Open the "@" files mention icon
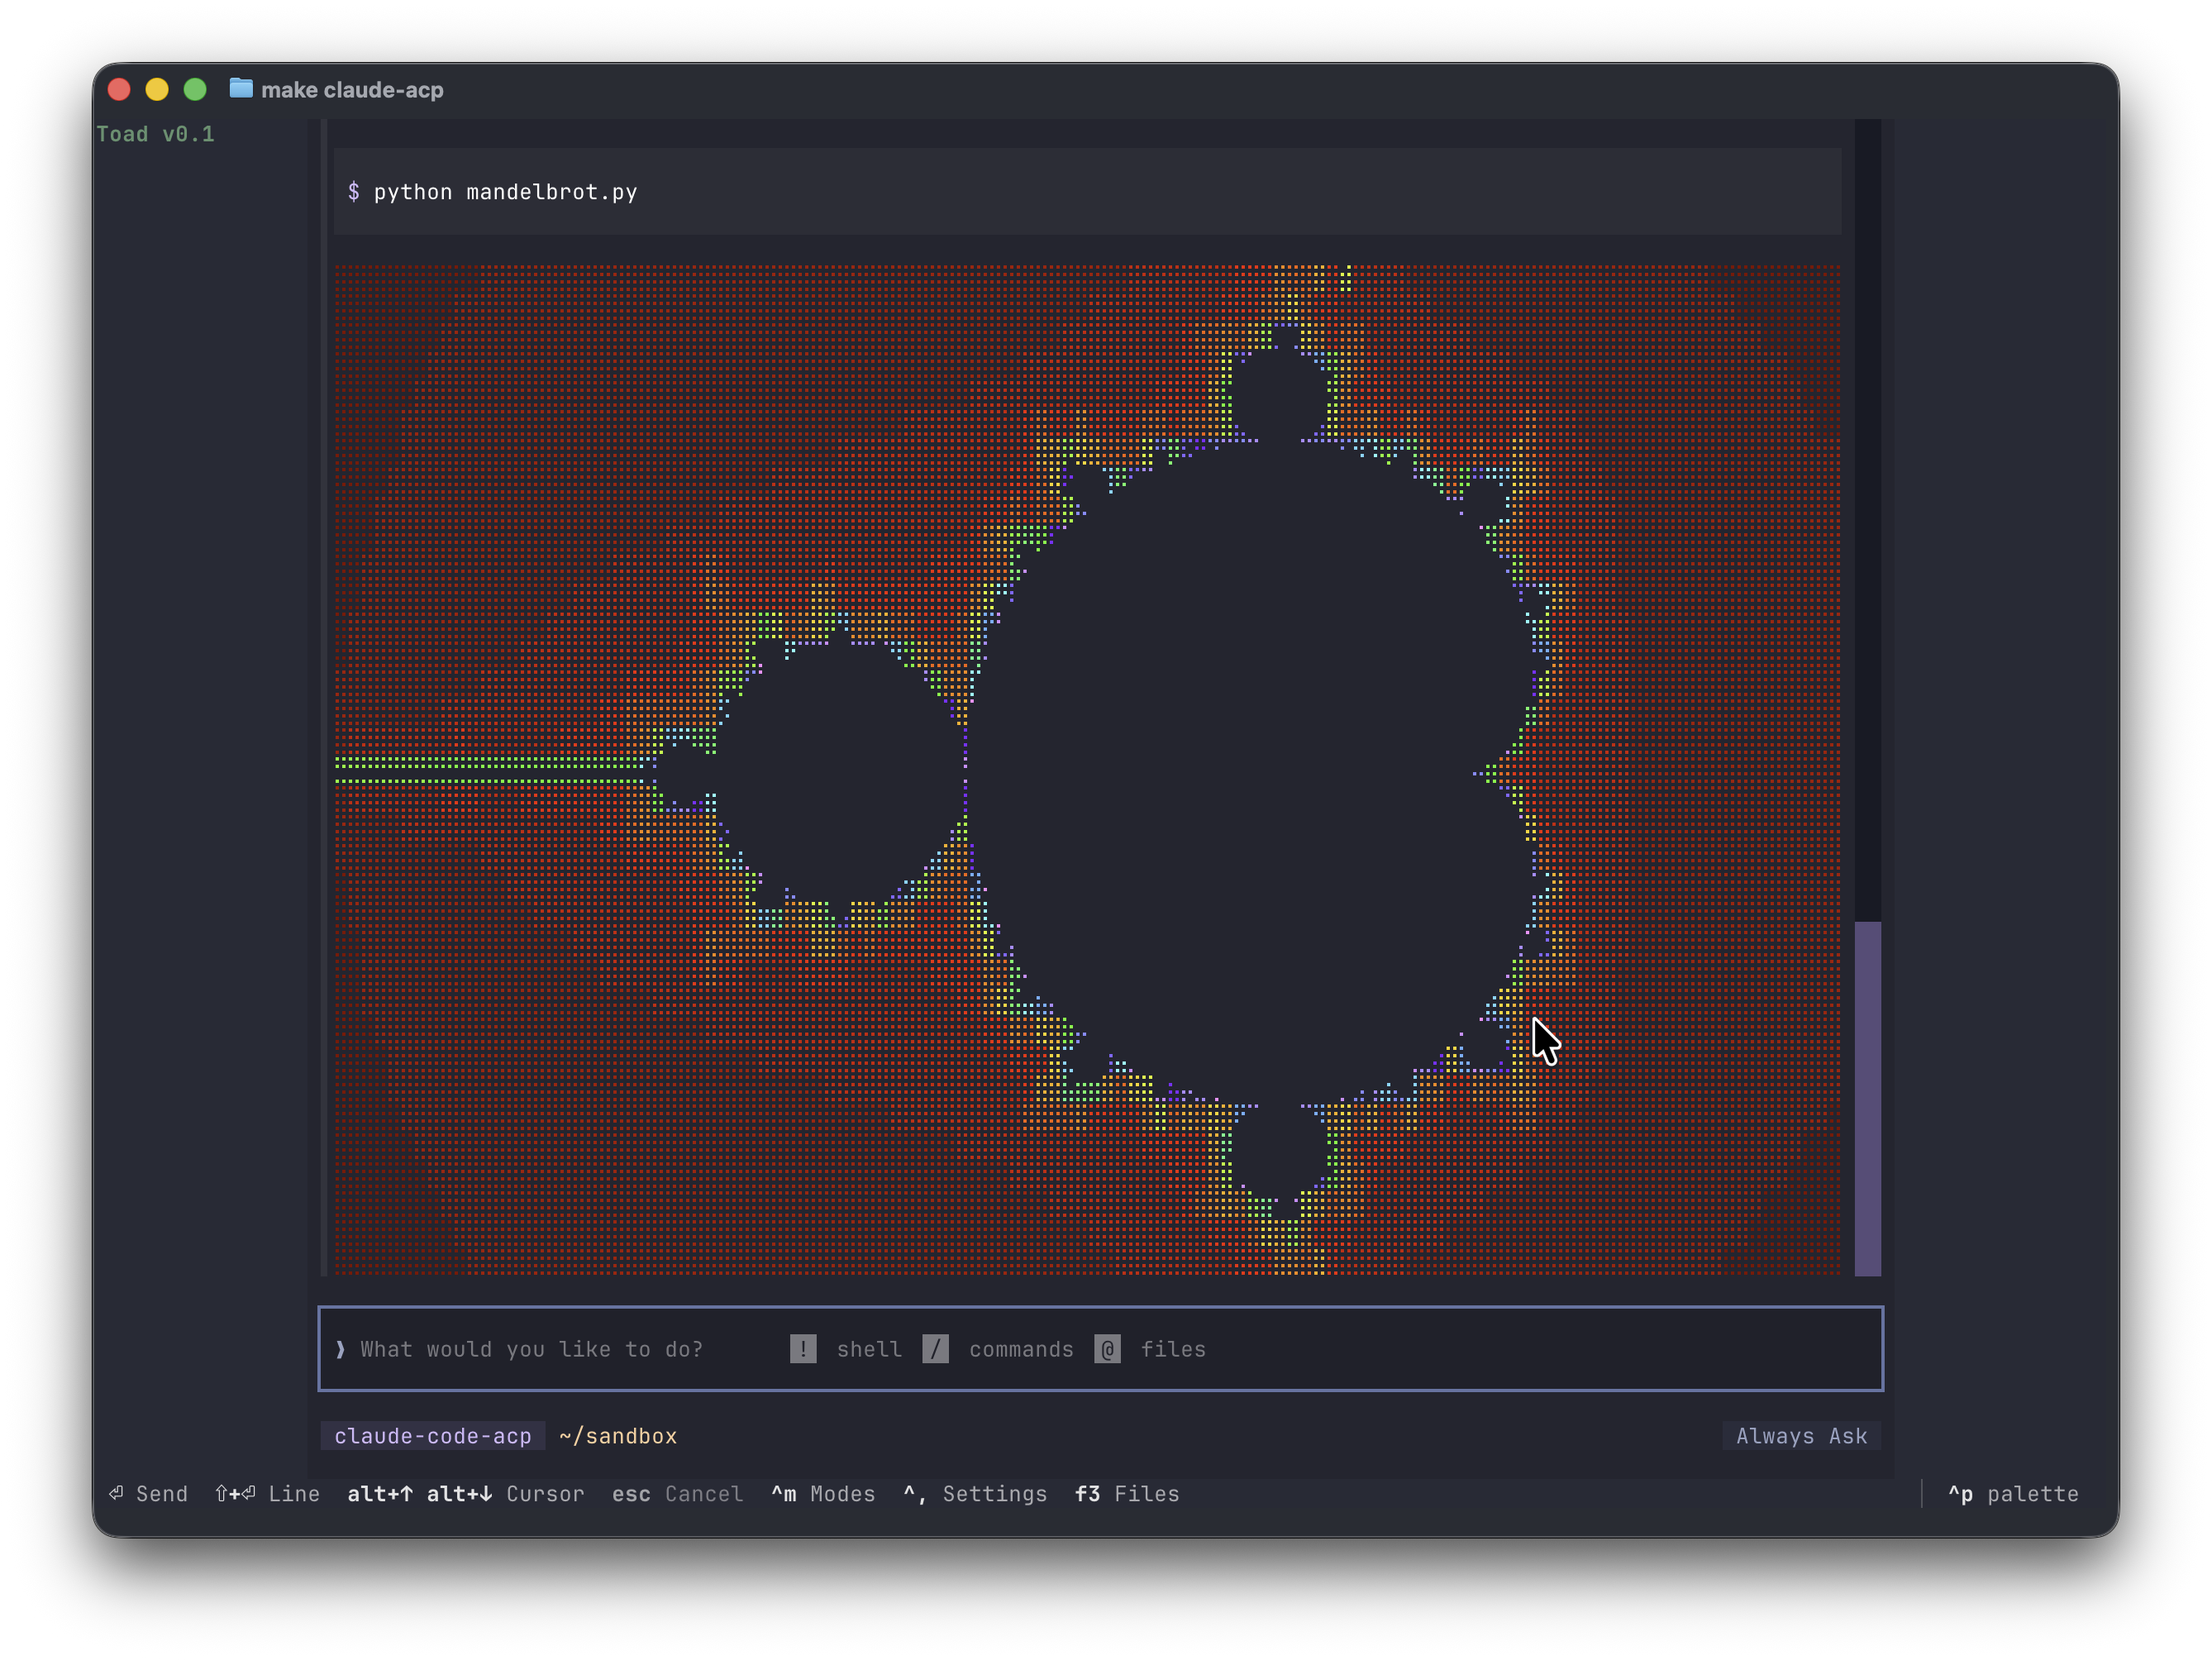This screenshot has height=1660, width=2212. 1109,1349
